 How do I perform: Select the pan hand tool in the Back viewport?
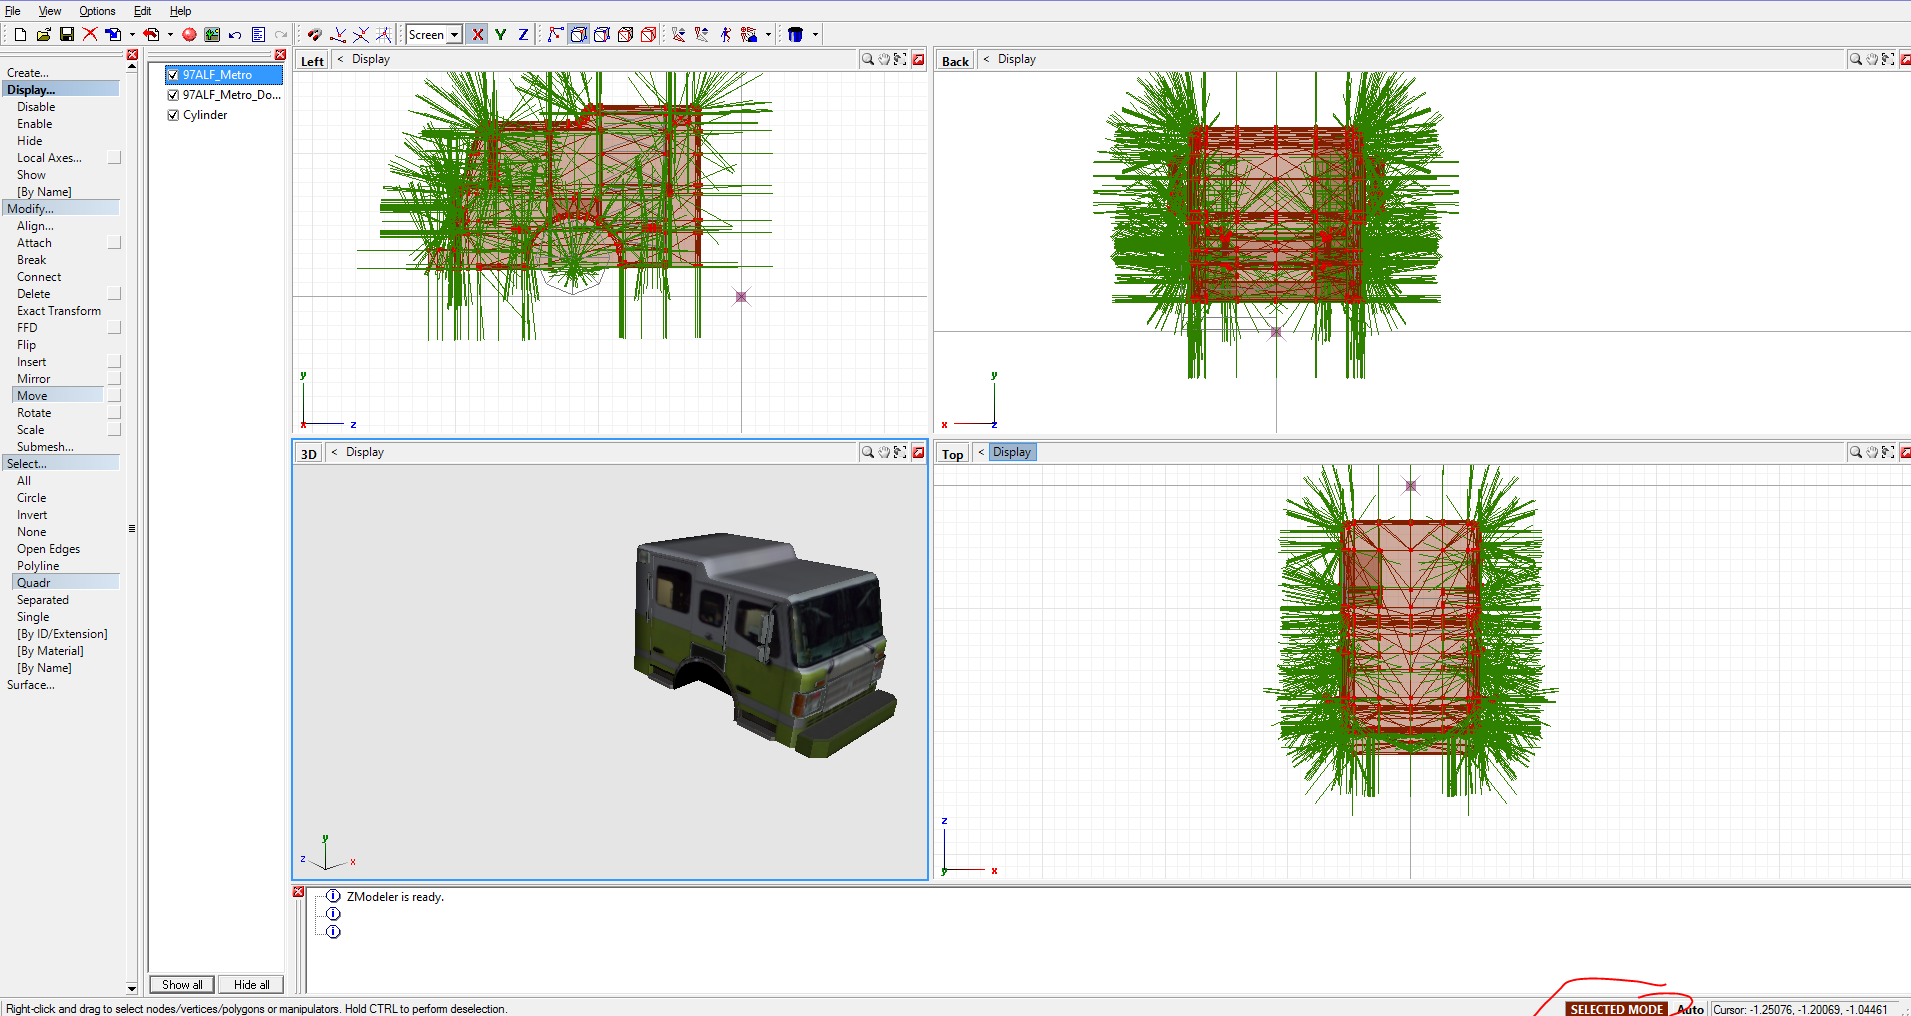(1871, 59)
